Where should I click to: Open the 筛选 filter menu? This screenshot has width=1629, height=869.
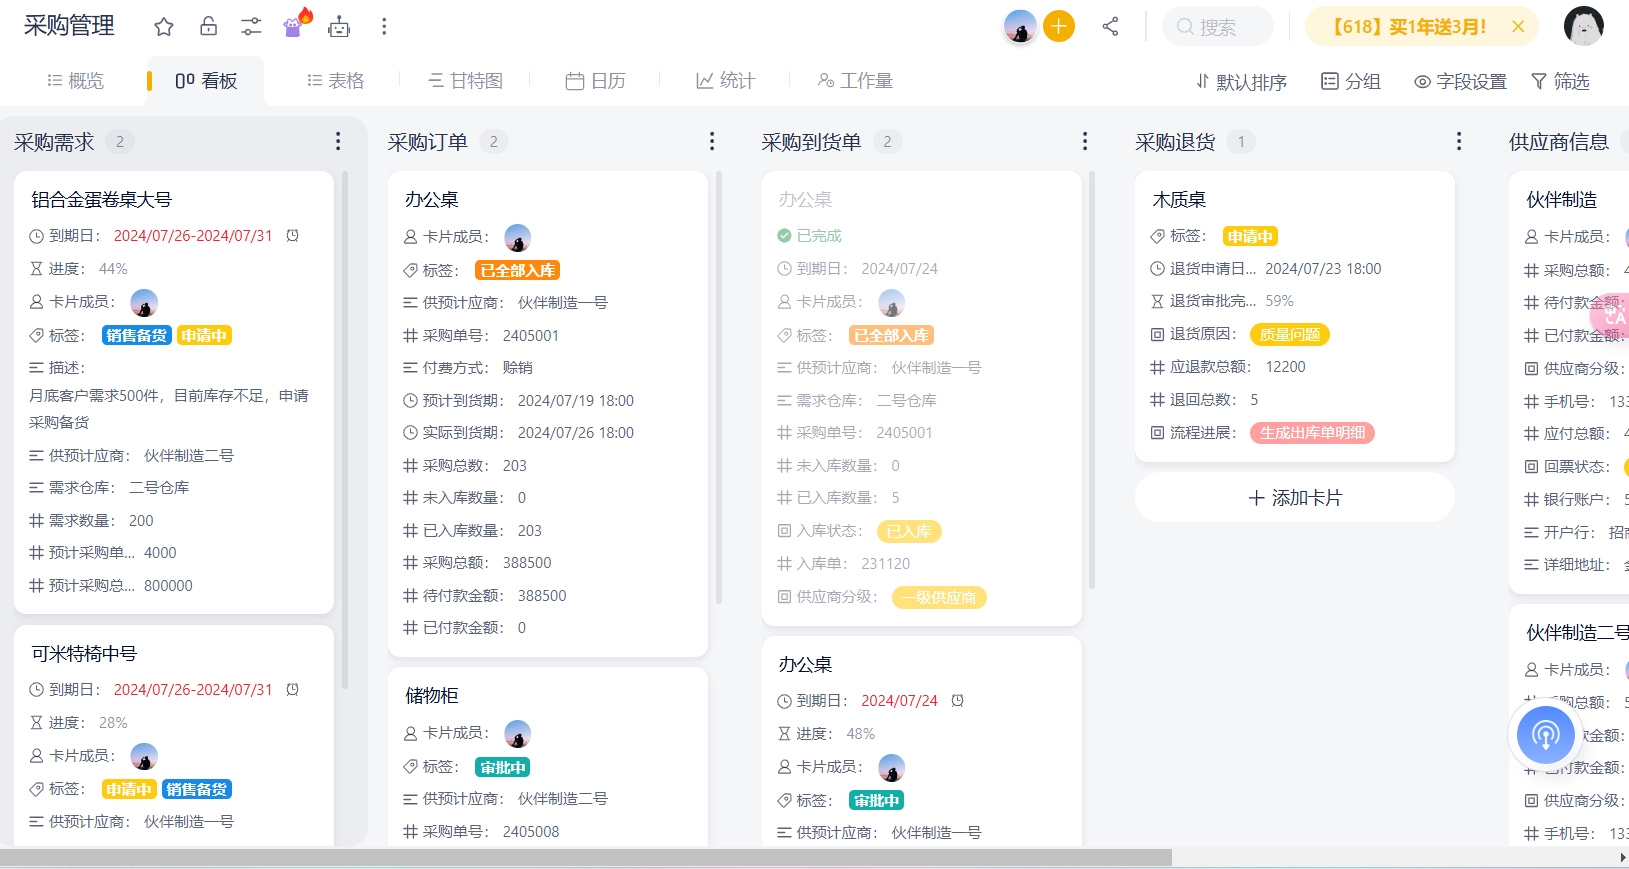pos(1560,82)
